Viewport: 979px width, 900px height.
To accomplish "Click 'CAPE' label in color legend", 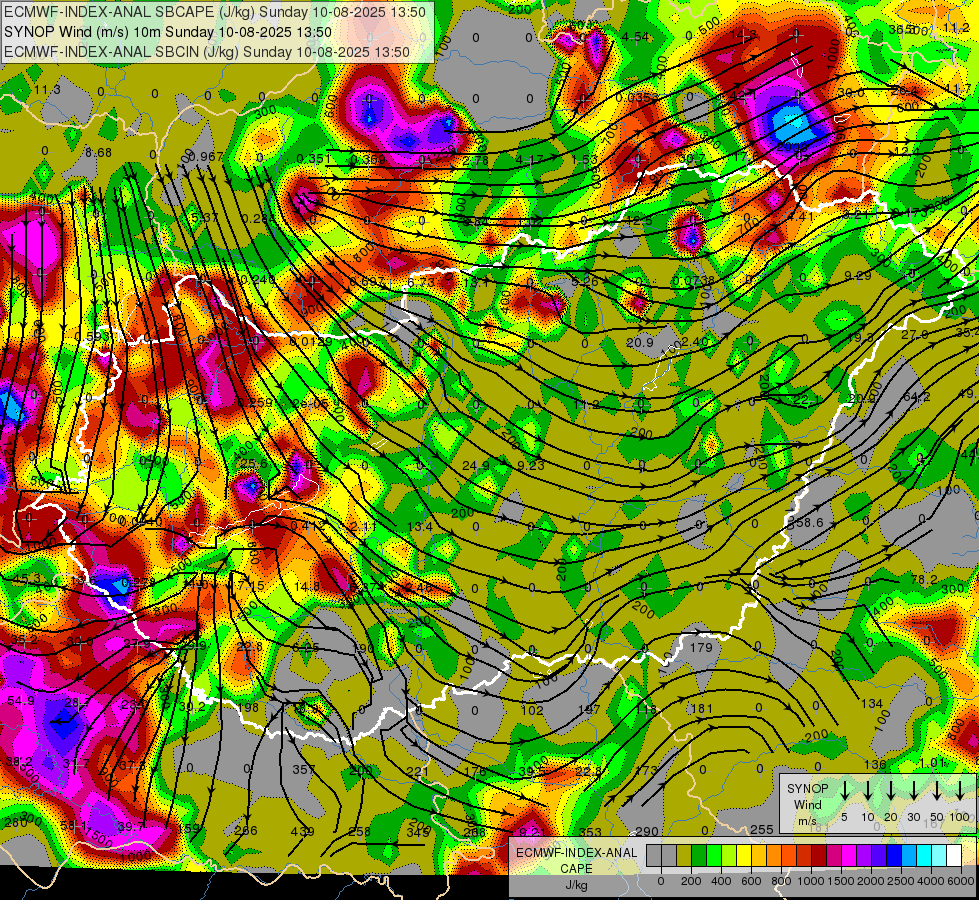I will (x=576, y=869).
